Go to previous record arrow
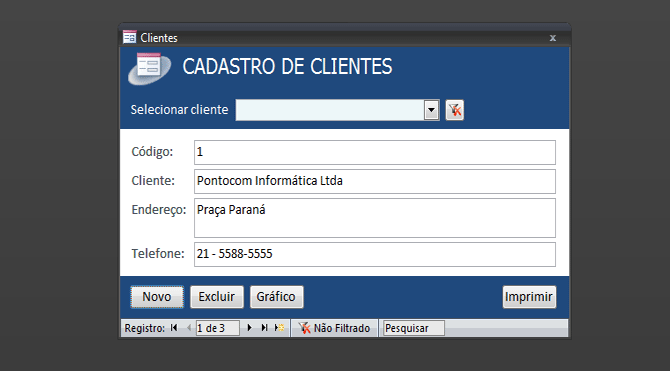The height and width of the screenshot is (371, 670). click(x=188, y=328)
